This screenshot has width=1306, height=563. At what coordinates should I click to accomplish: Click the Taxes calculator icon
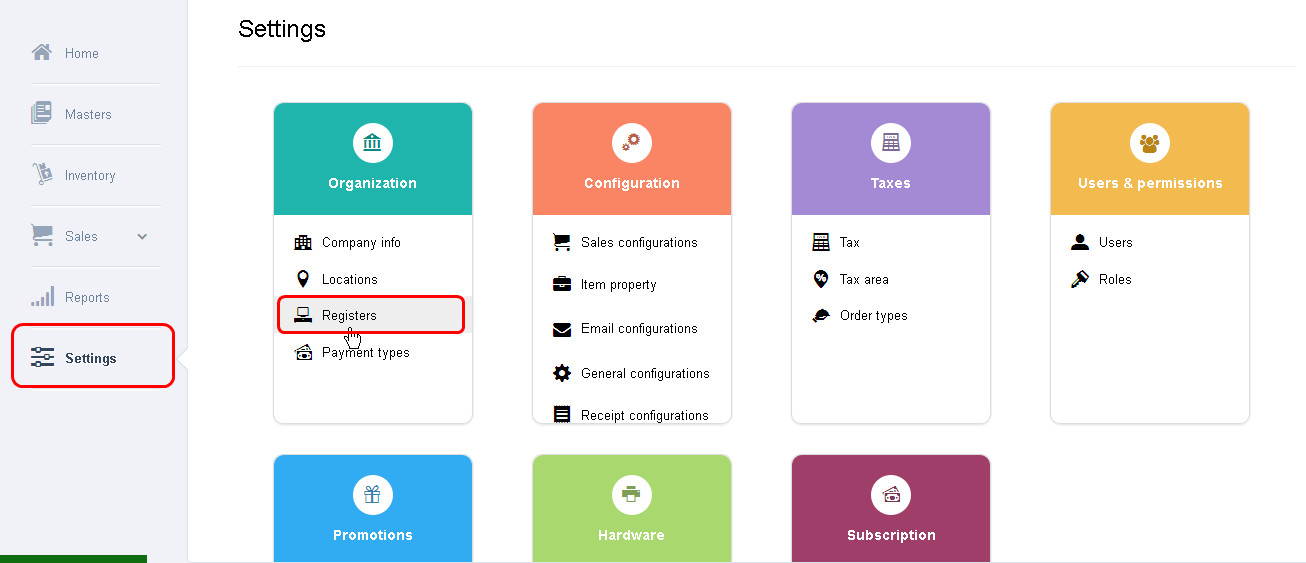click(890, 143)
